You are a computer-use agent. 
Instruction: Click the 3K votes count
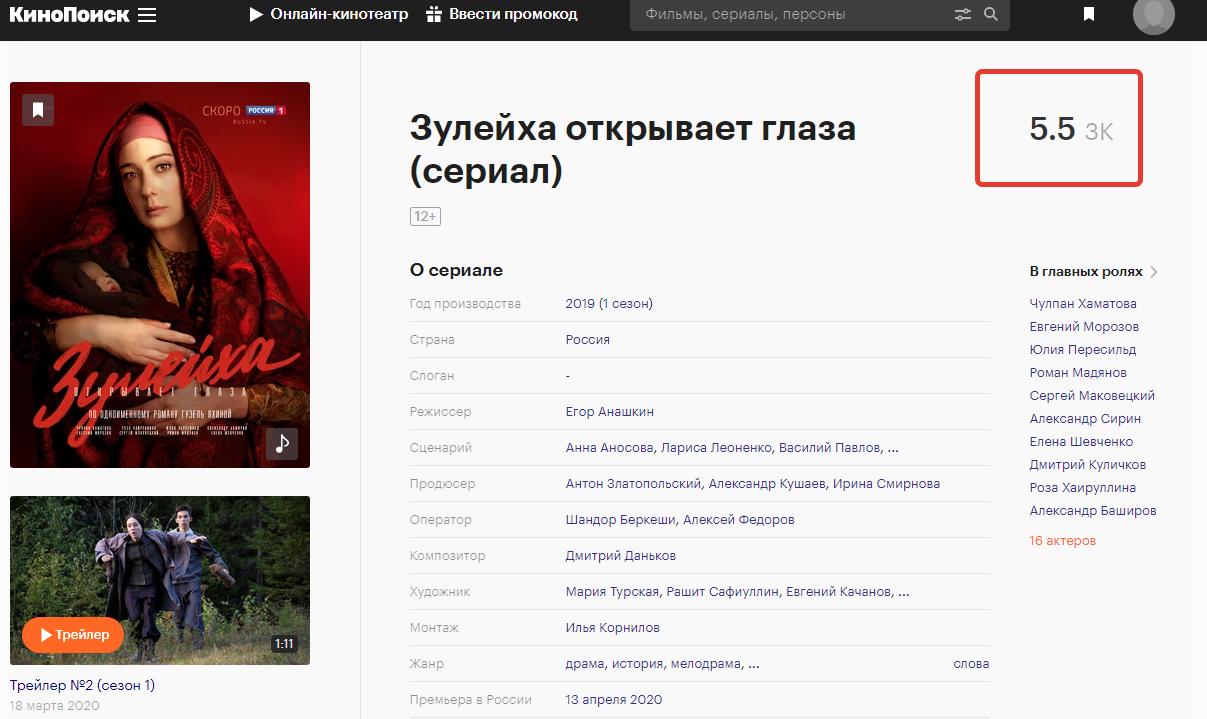1099,132
